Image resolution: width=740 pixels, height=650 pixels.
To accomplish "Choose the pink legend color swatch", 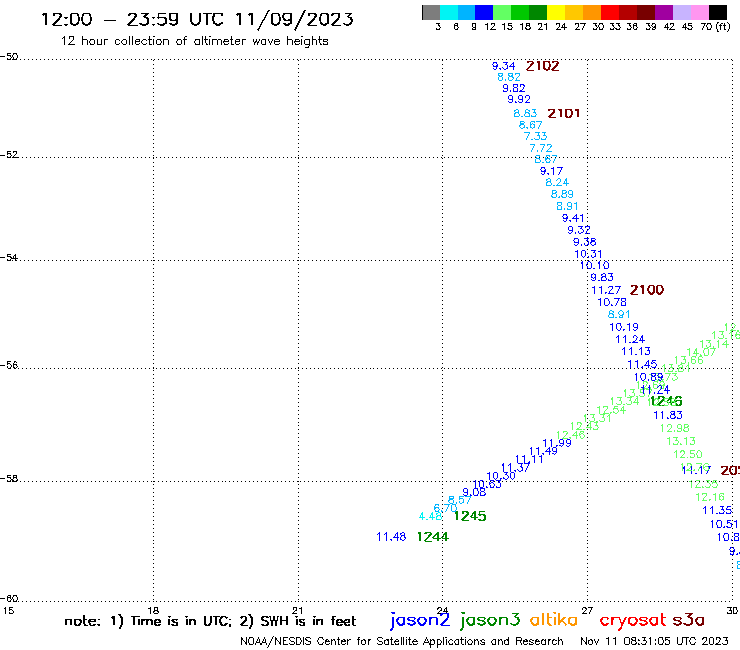I will point(700,12).
